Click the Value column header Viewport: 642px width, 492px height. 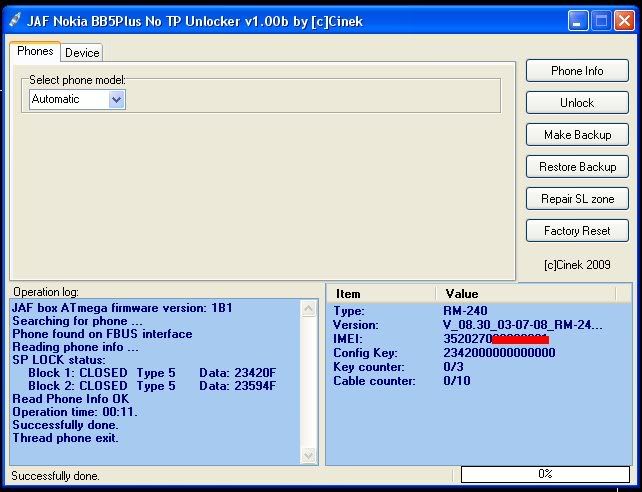coord(525,294)
